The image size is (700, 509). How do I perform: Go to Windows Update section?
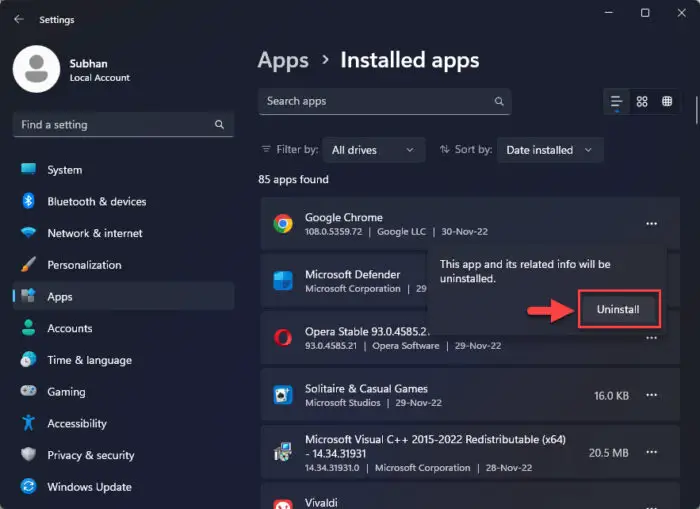[89, 487]
